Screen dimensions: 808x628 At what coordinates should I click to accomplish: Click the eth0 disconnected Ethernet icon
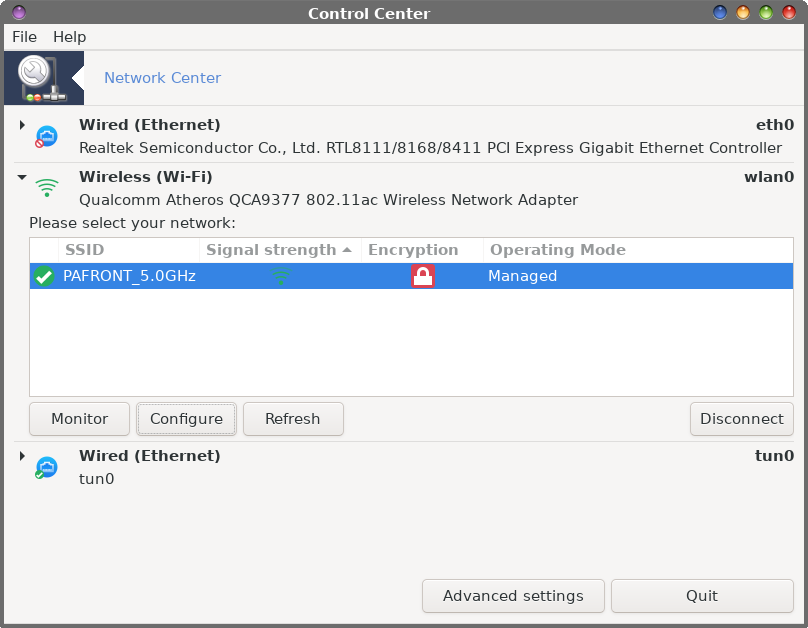click(x=46, y=137)
